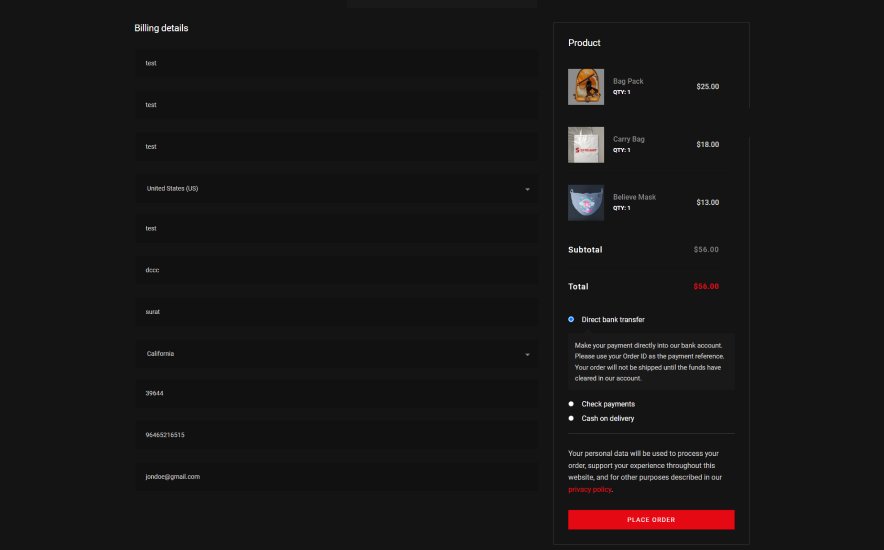This screenshot has height=550, width=884.
Task: Click the address field containing dccc
Action: tap(336, 270)
